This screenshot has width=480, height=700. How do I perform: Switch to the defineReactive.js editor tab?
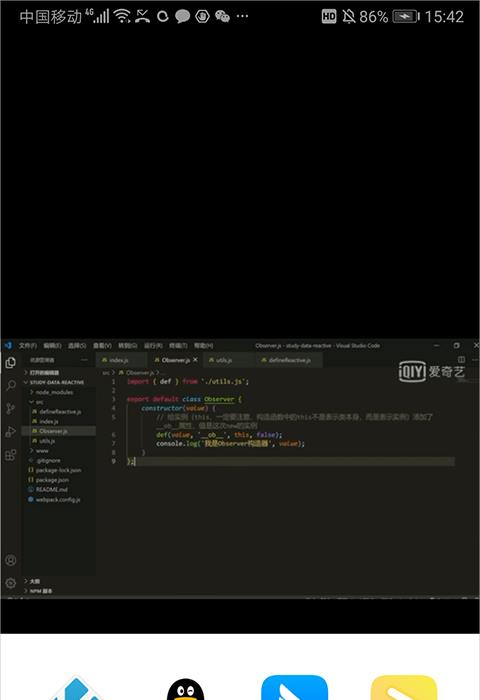(x=289, y=360)
